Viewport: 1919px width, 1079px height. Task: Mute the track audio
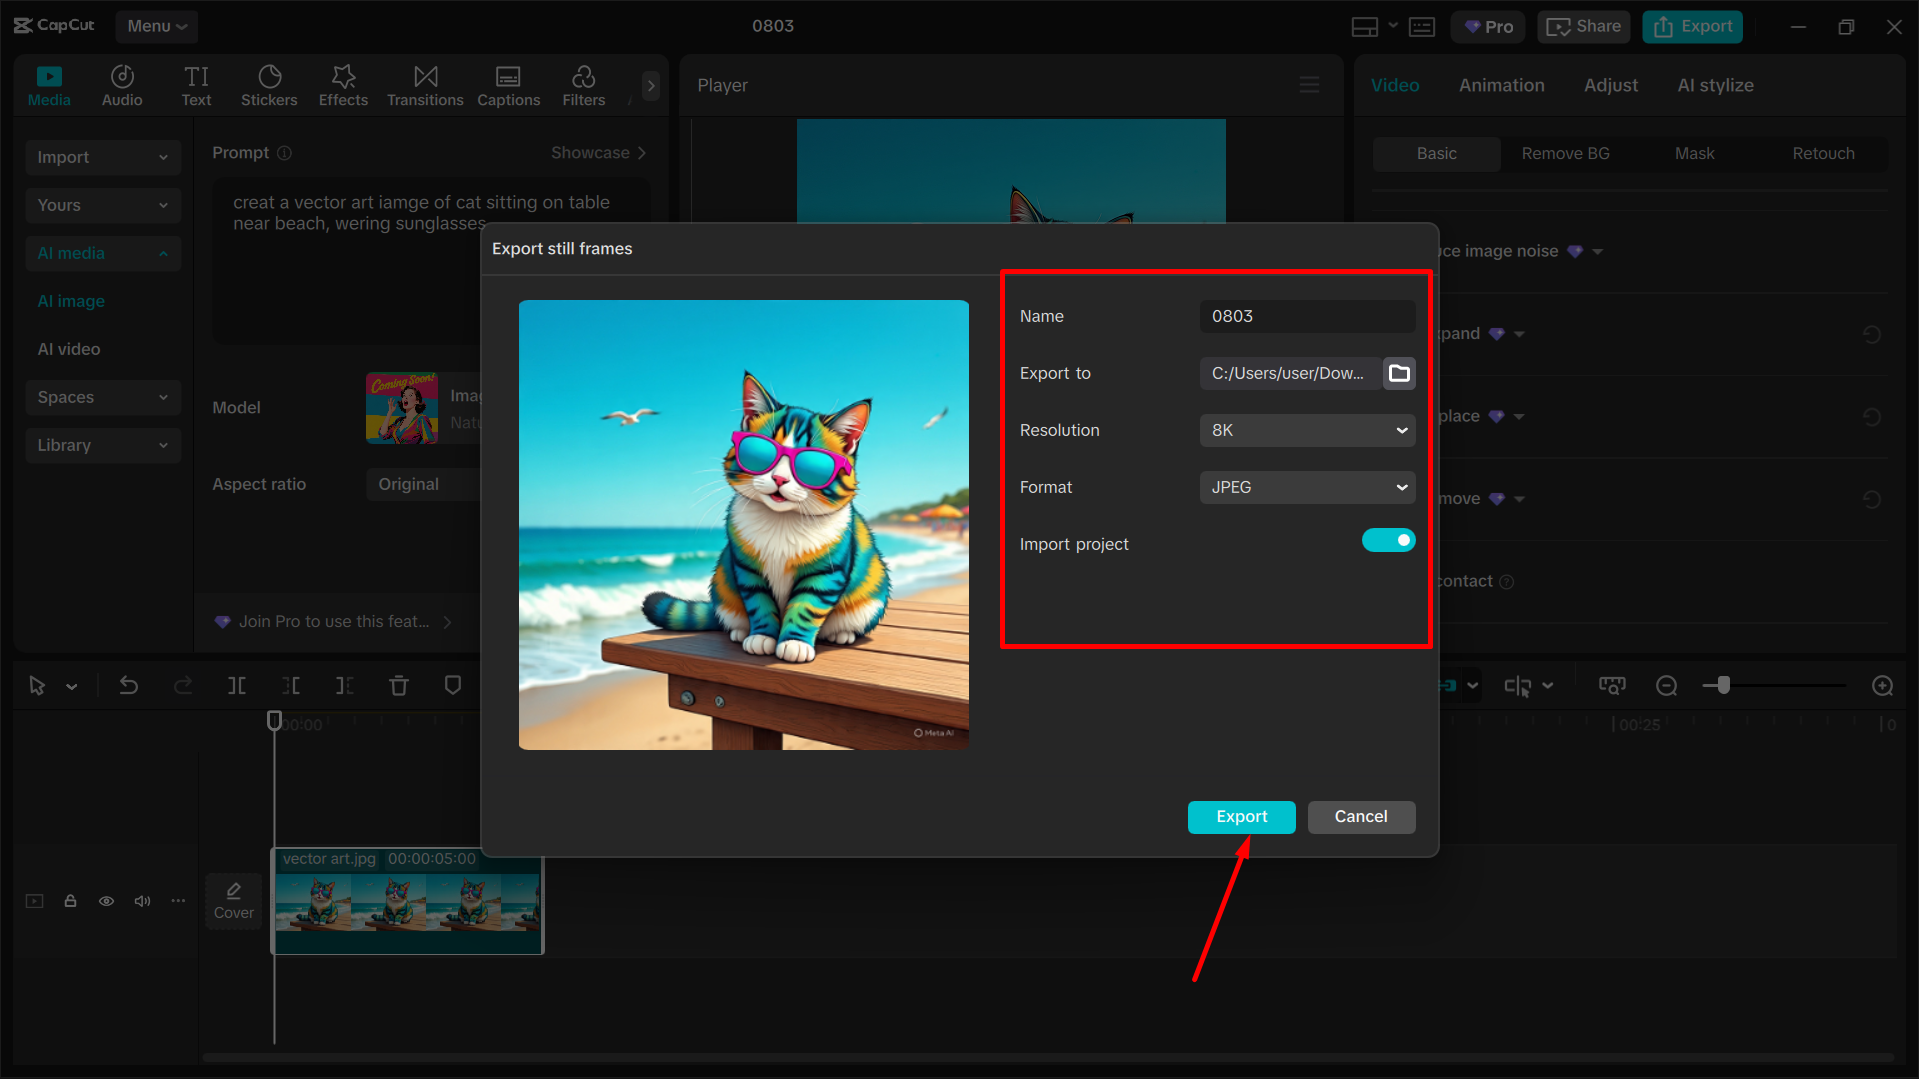click(x=142, y=900)
